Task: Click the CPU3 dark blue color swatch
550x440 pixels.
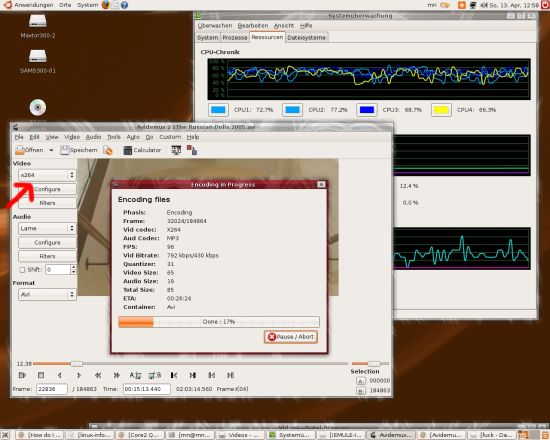Action: tap(367, 110)
